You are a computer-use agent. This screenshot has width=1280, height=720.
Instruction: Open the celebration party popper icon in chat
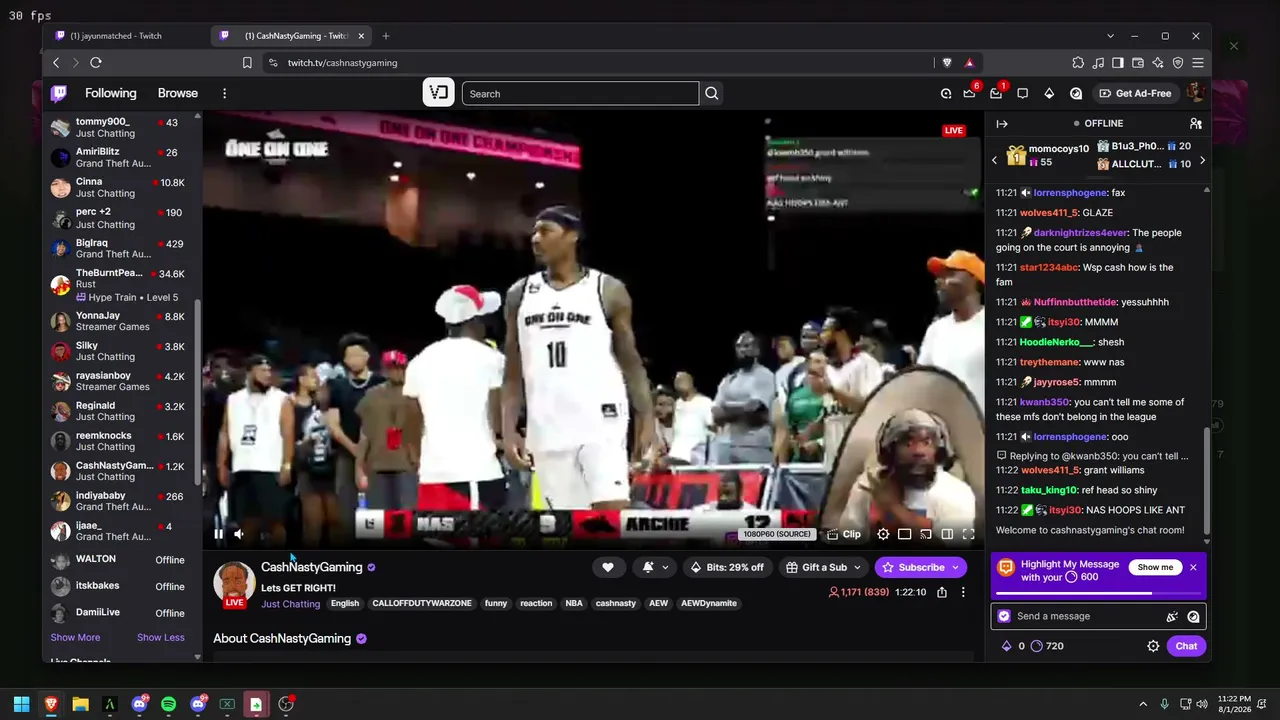click(x=1172, y=616)
